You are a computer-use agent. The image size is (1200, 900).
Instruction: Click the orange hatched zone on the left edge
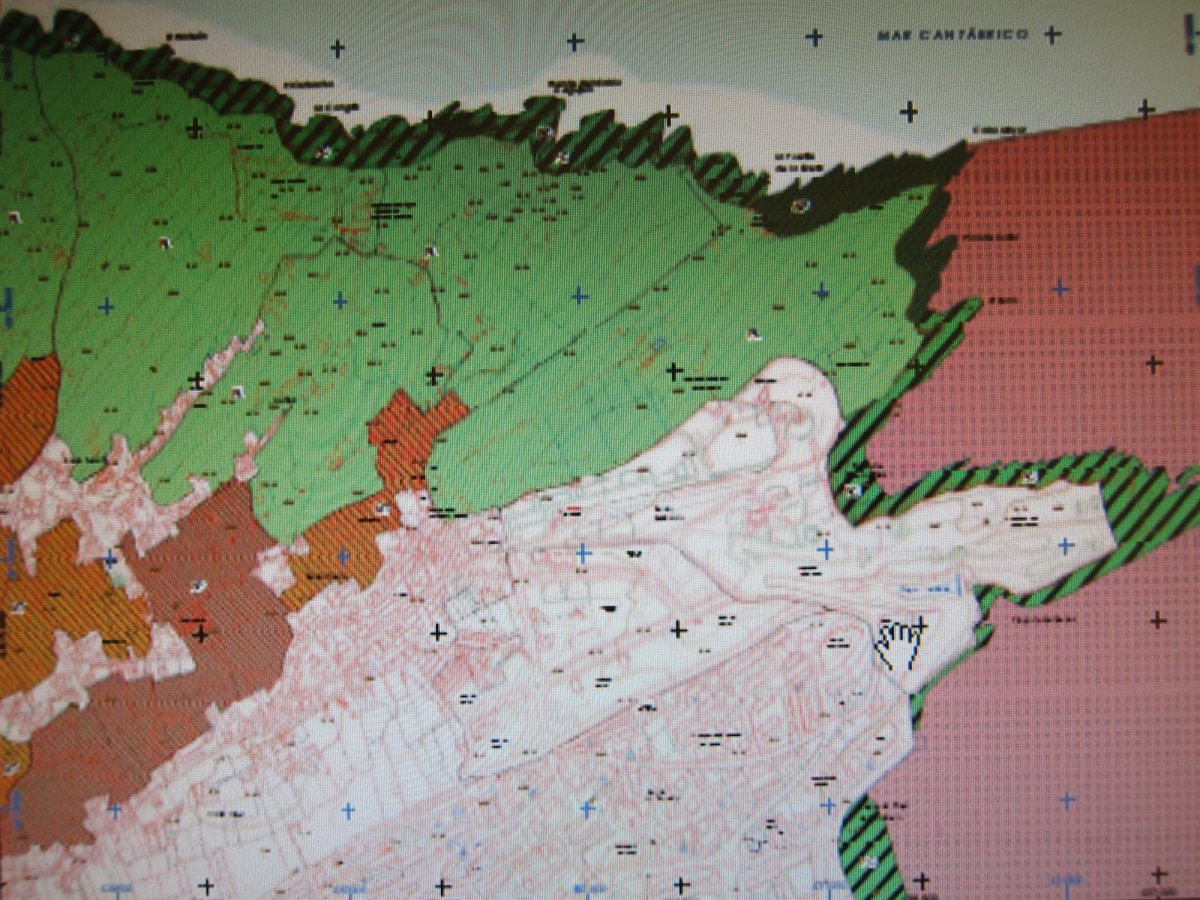(25, 410)
